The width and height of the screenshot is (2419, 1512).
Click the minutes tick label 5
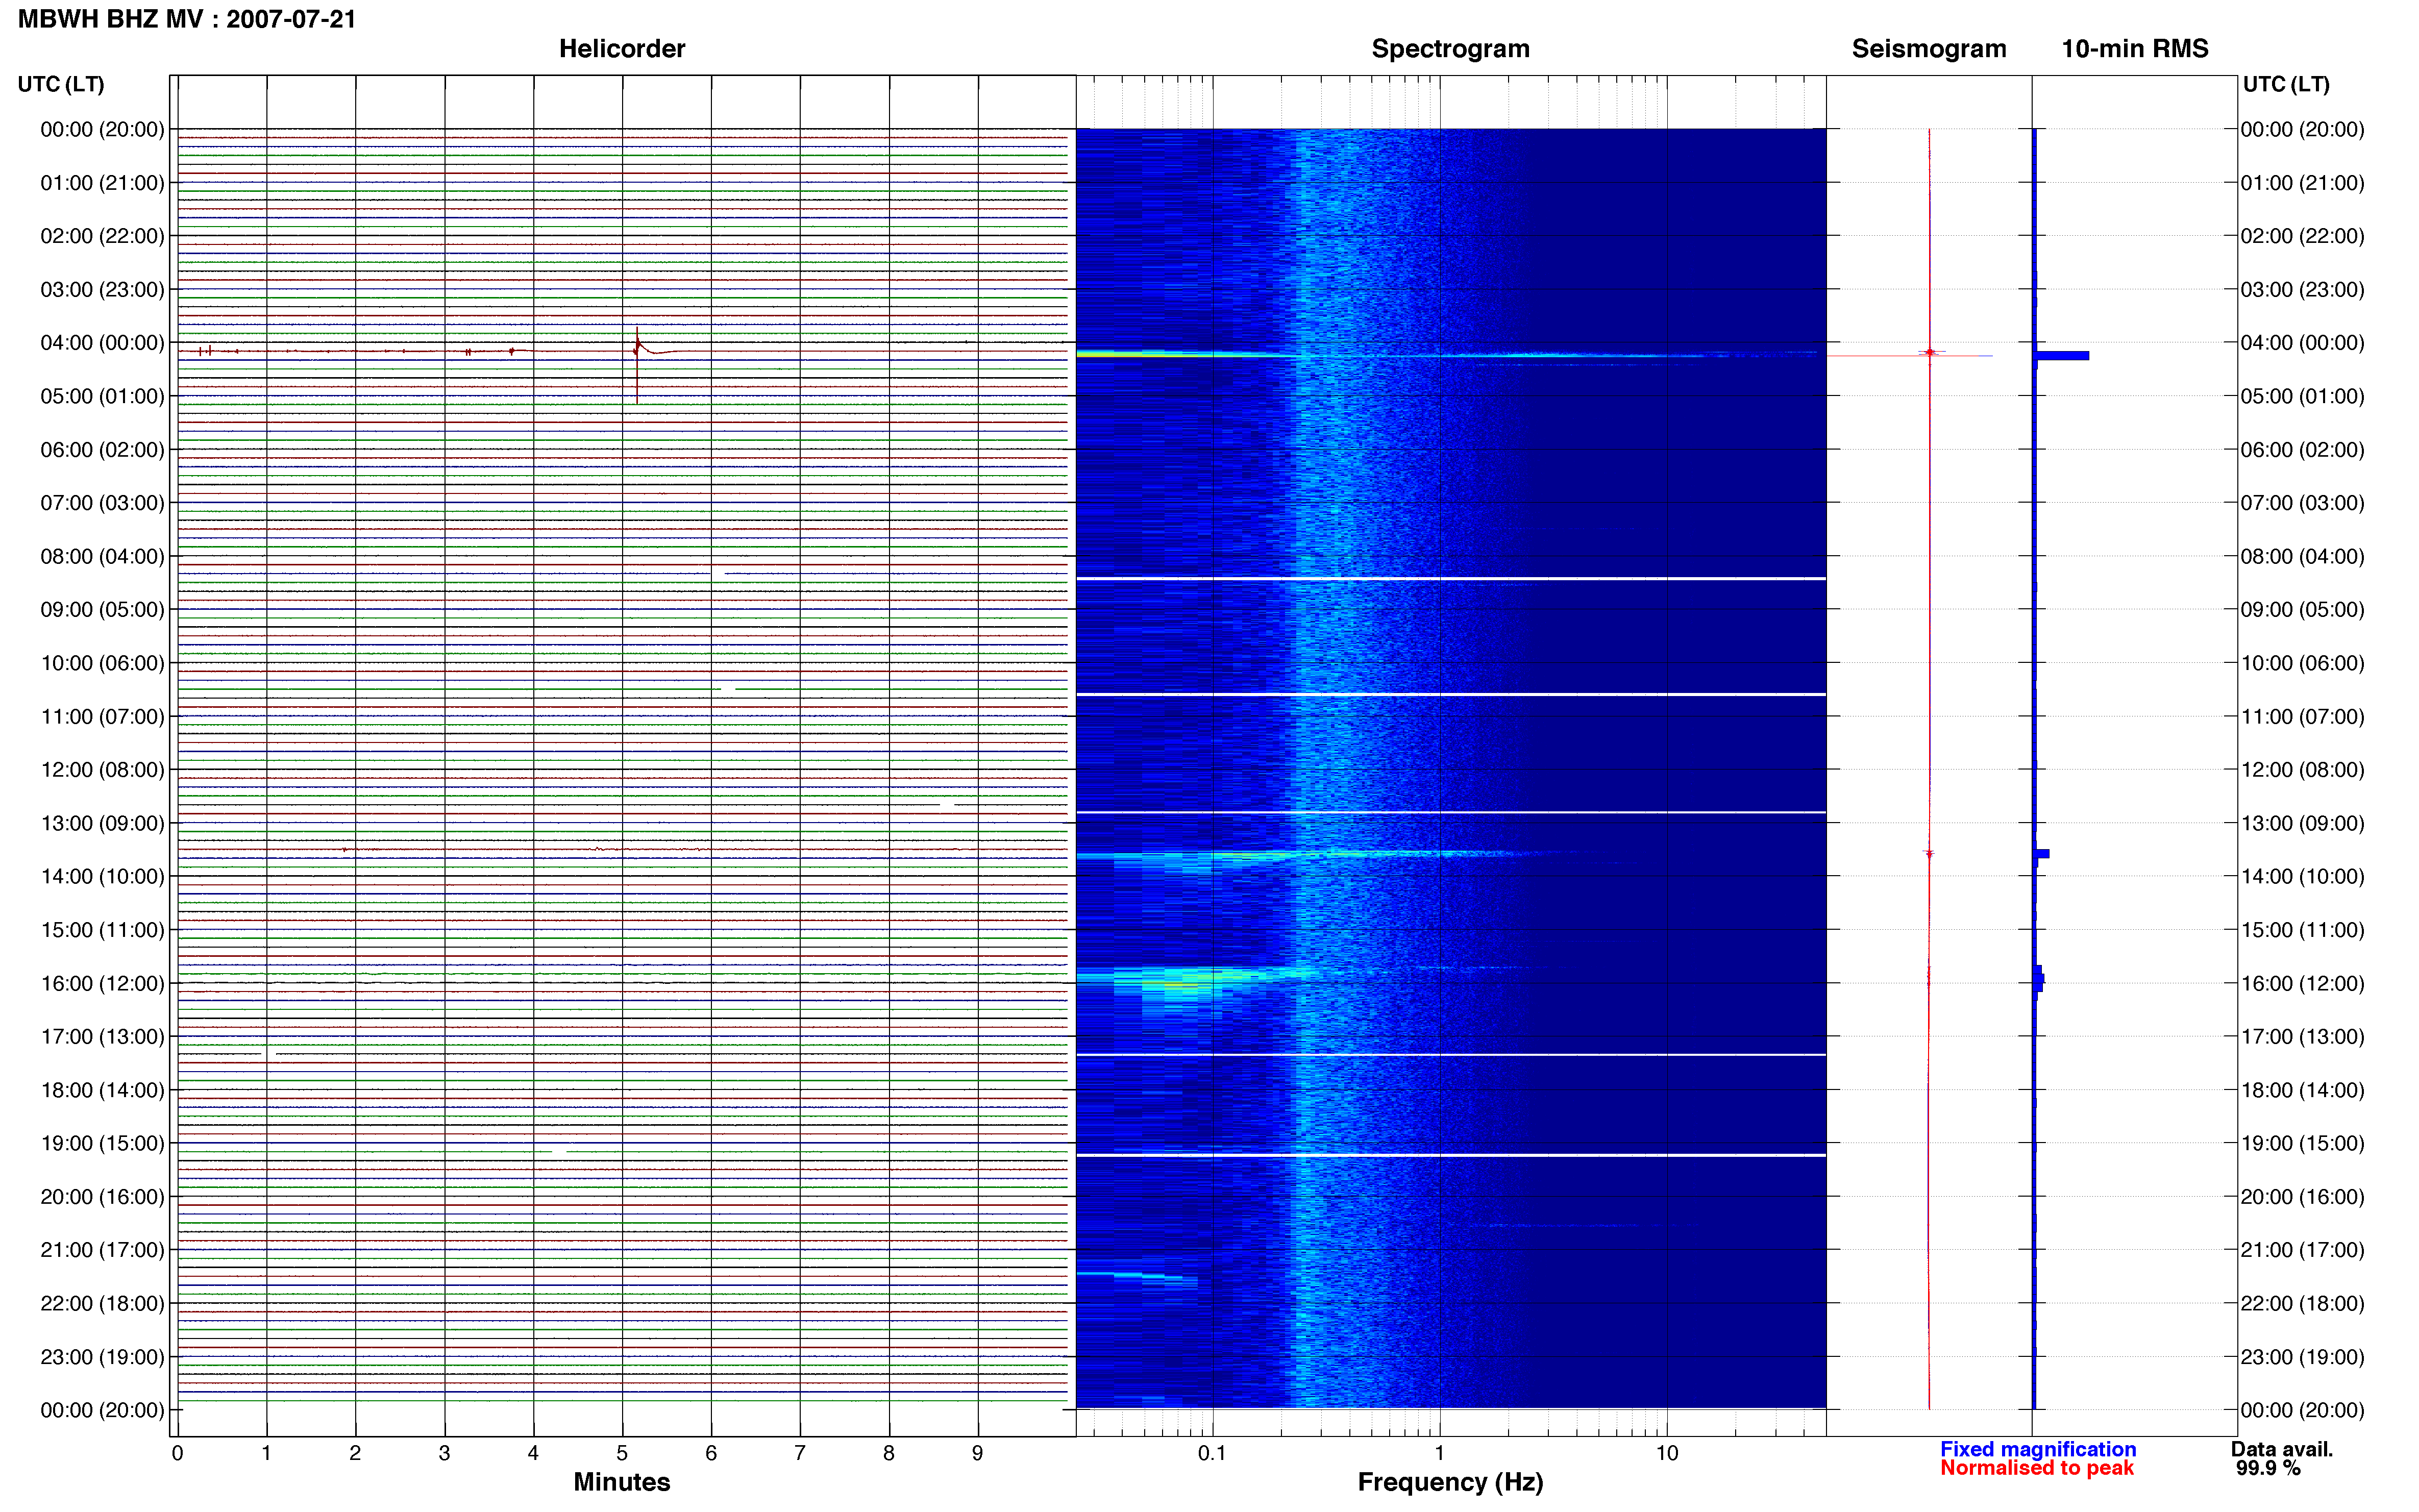(x=622, y=1453)
